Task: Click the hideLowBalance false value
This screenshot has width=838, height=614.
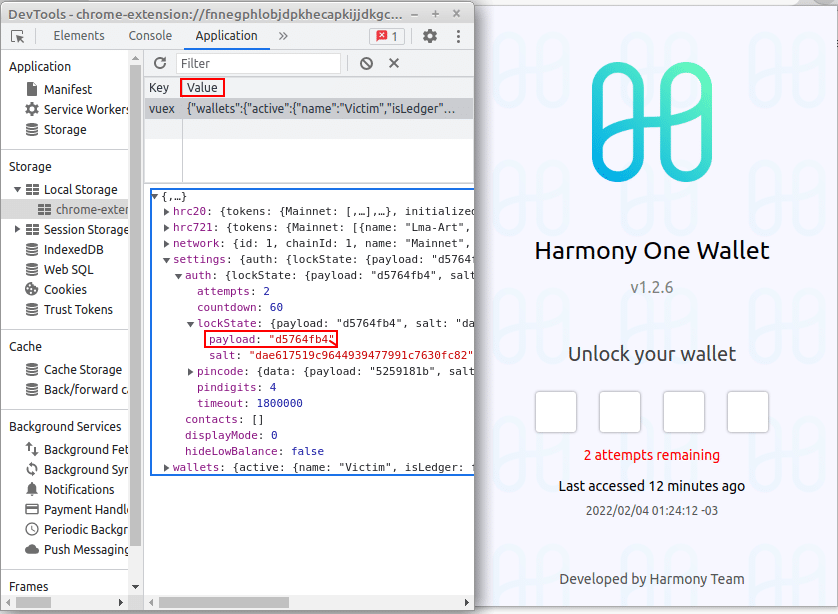Action: tap(307, 452)
